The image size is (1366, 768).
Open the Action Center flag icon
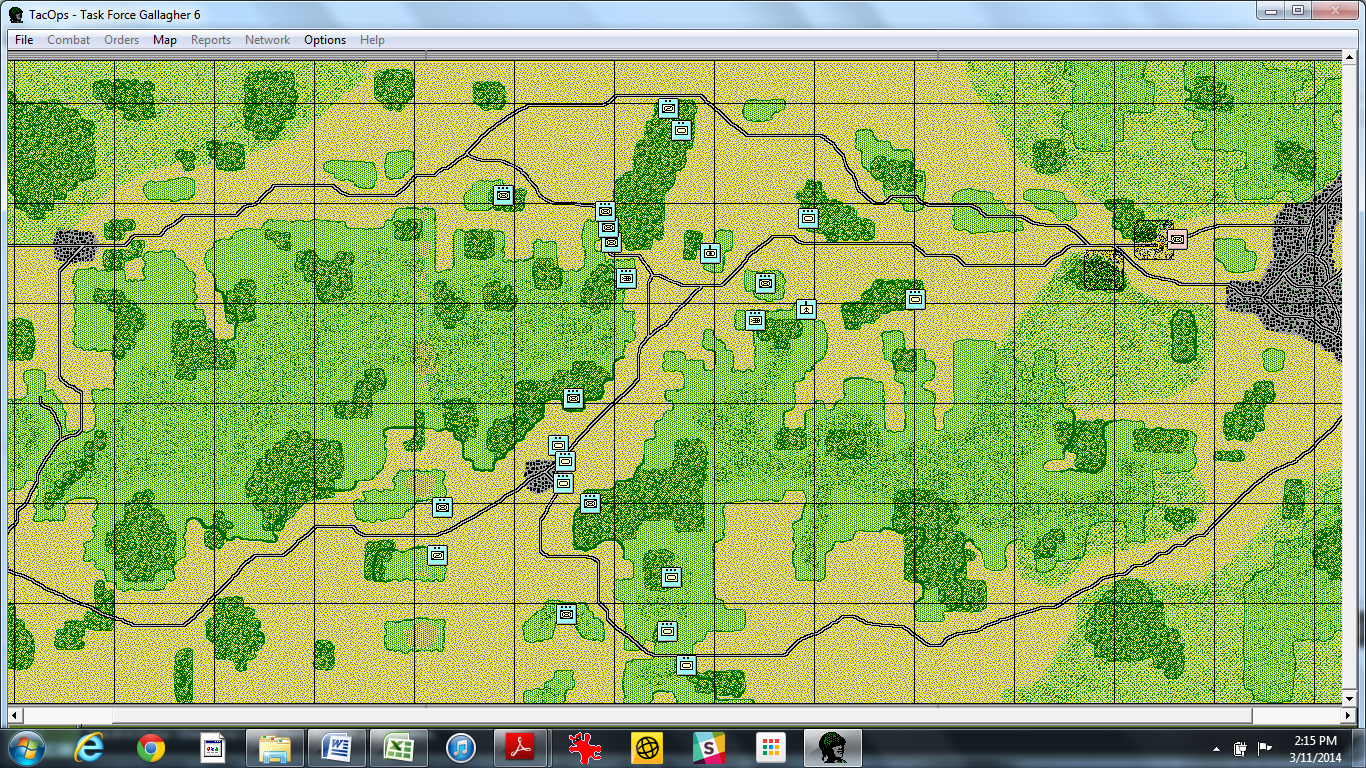click(1265, 748)
